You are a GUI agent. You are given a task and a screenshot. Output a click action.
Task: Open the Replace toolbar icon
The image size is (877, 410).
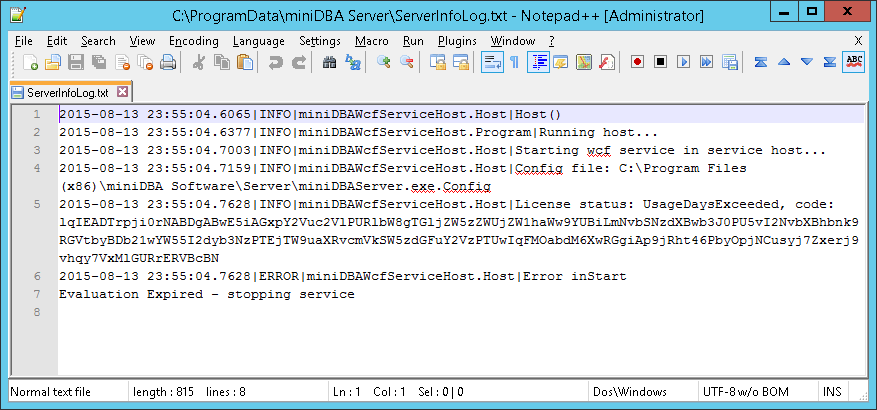(x=353, y=62)
